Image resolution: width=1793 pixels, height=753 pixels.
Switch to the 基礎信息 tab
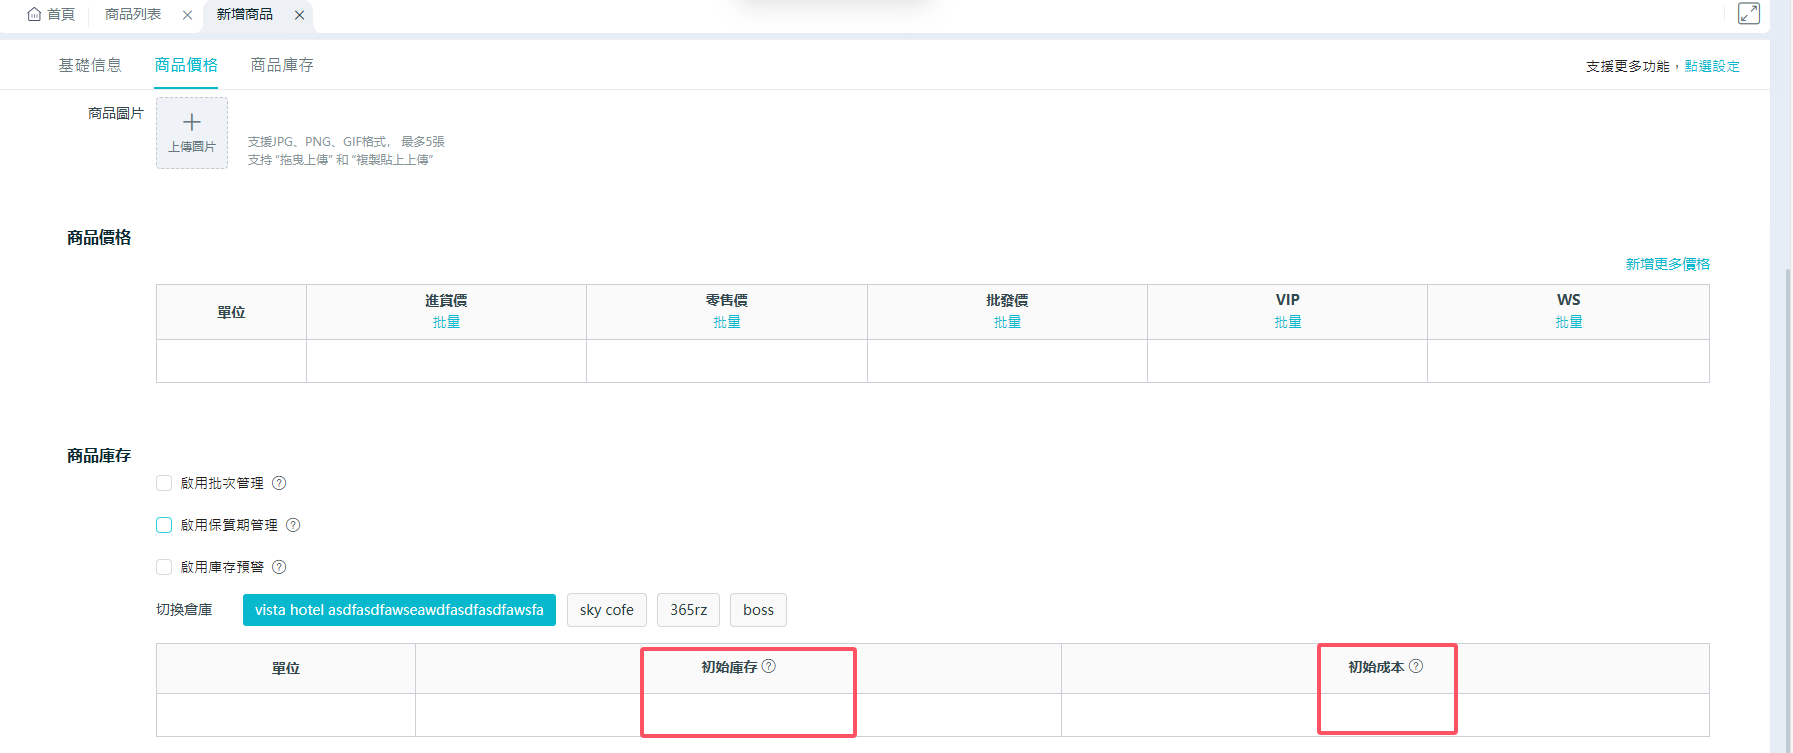pos(90,65)
